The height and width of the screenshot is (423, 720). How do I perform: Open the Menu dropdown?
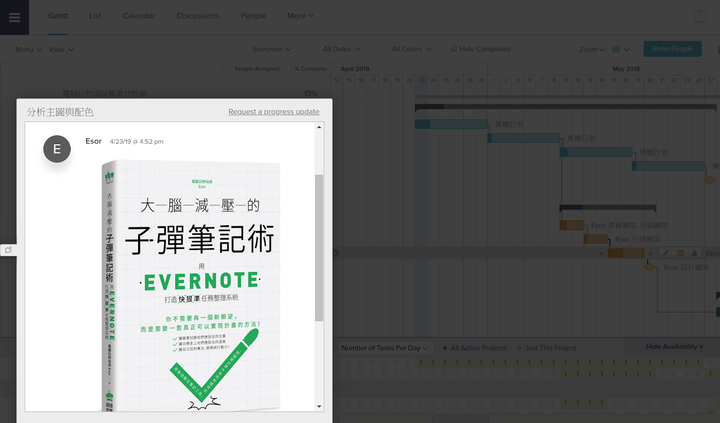click(29, 49)
